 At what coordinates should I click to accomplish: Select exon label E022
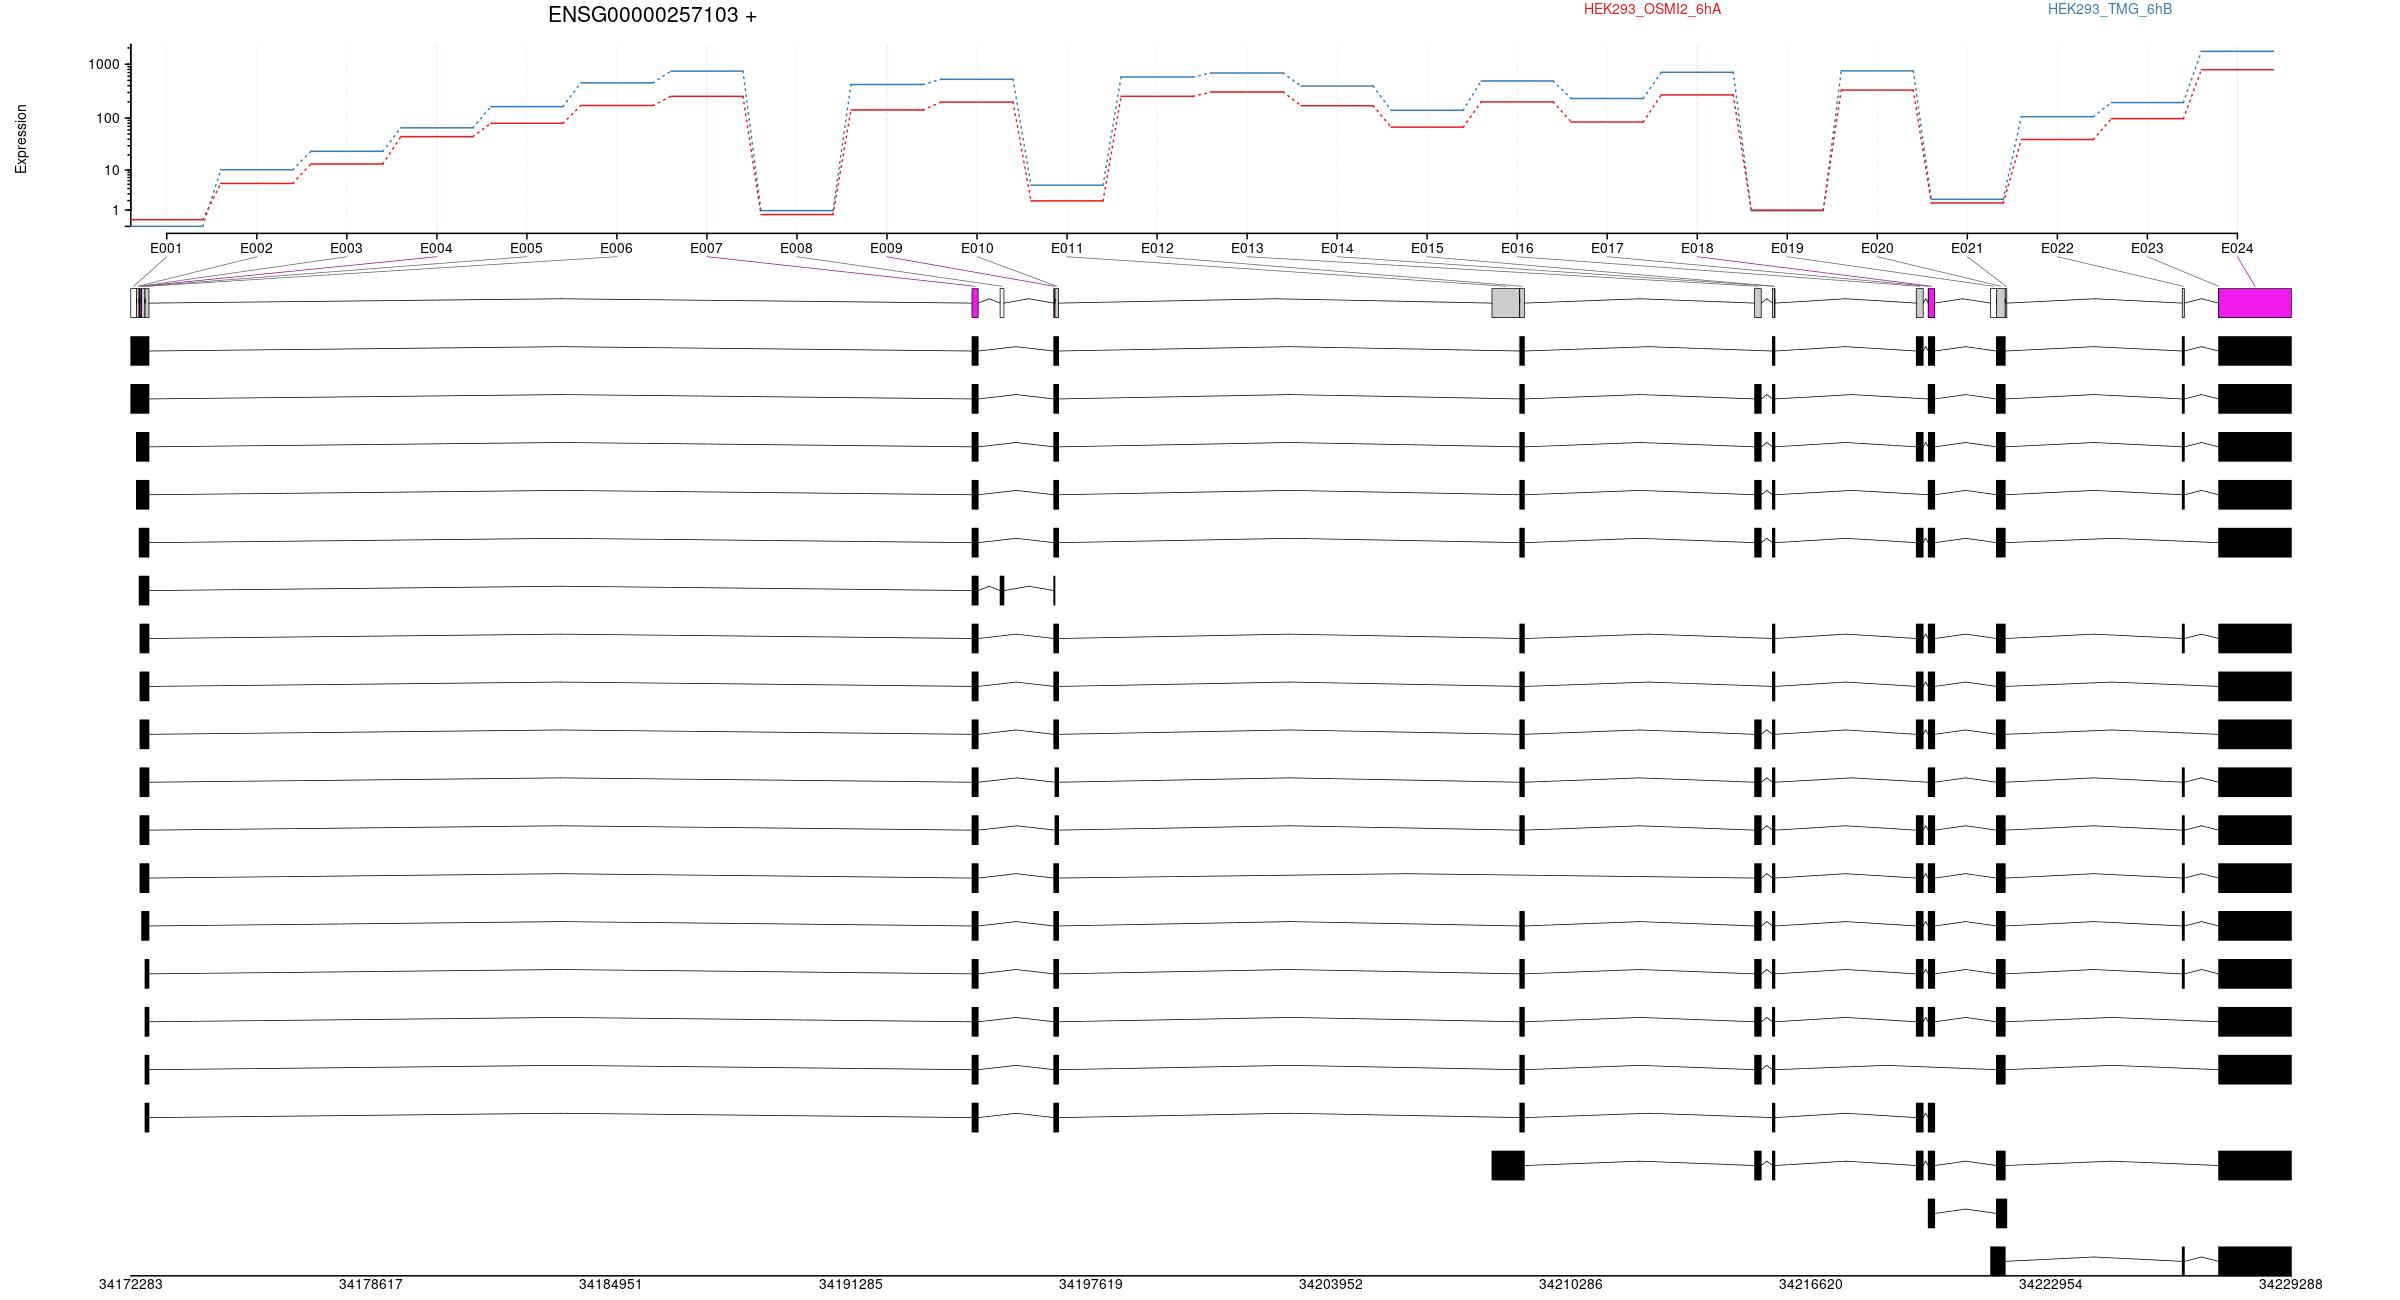[2057, 248]
